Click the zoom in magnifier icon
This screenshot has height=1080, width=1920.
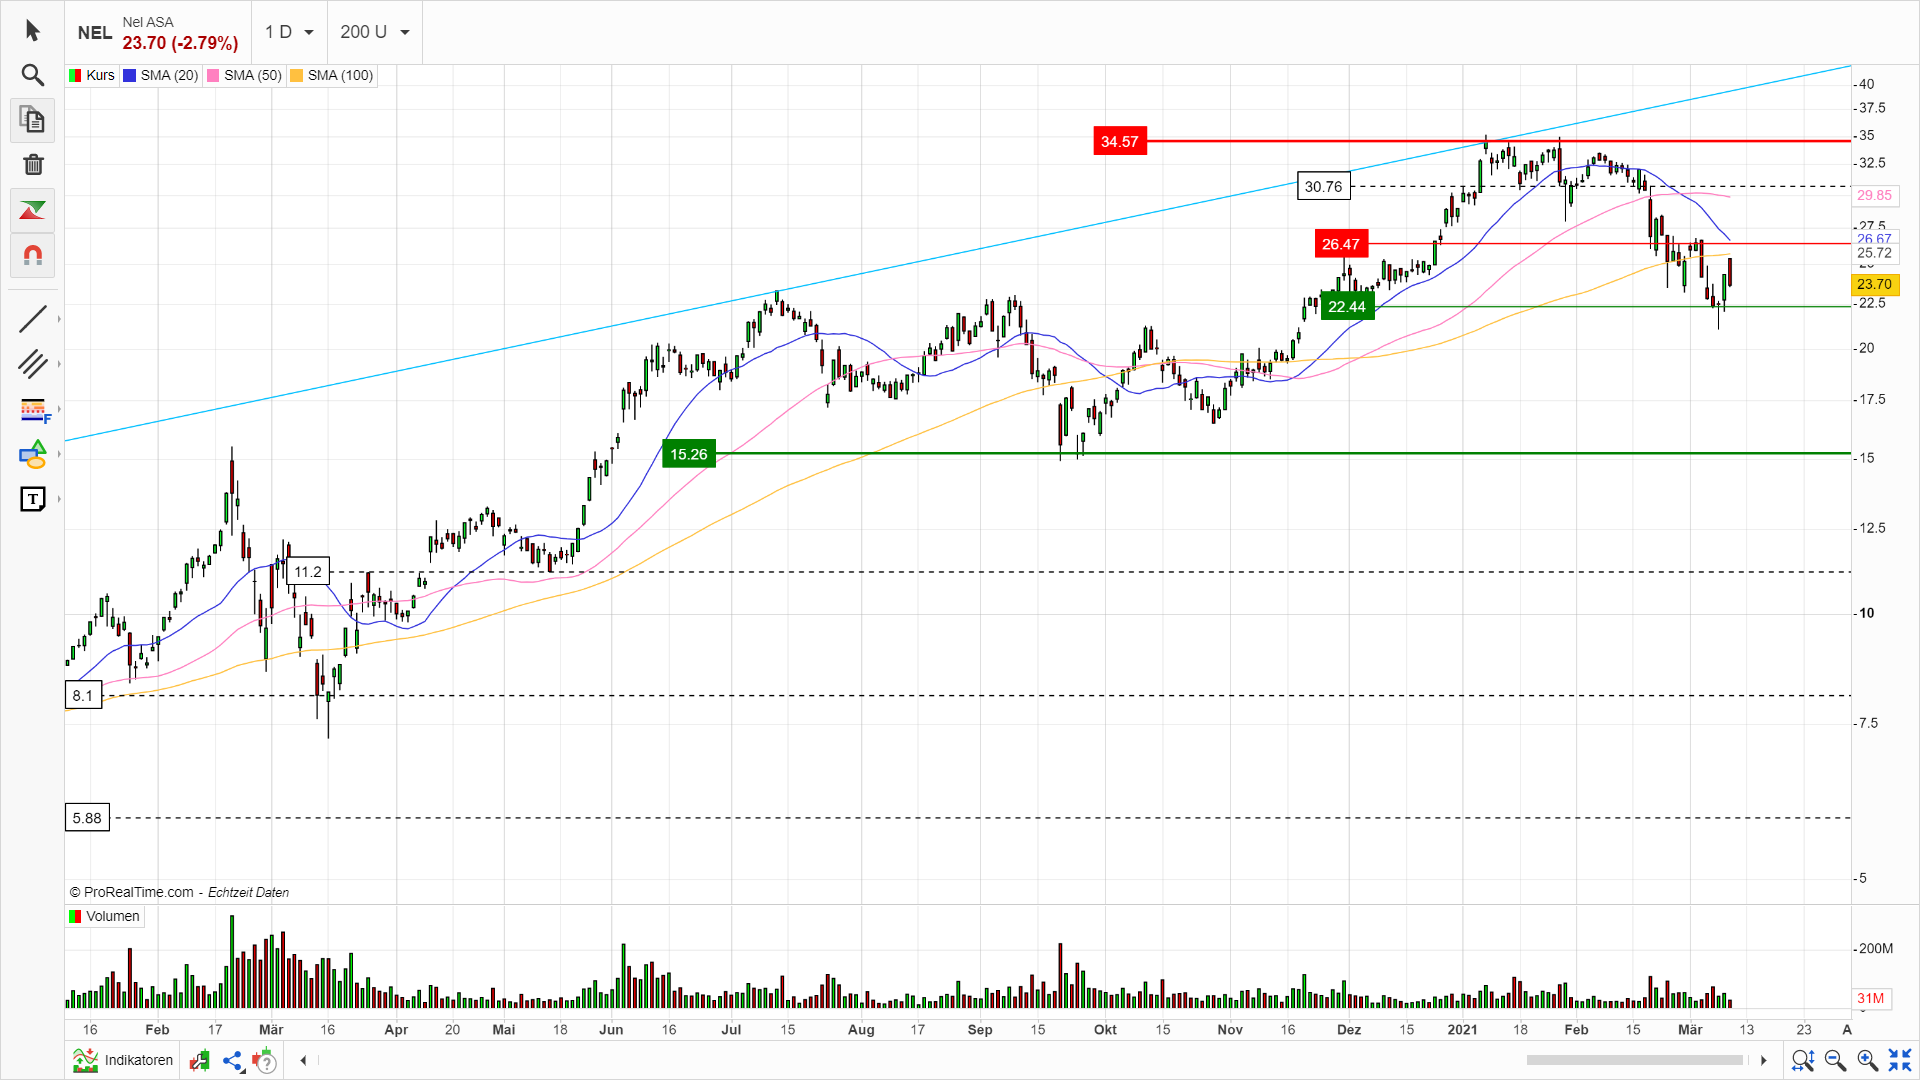1866,1060
